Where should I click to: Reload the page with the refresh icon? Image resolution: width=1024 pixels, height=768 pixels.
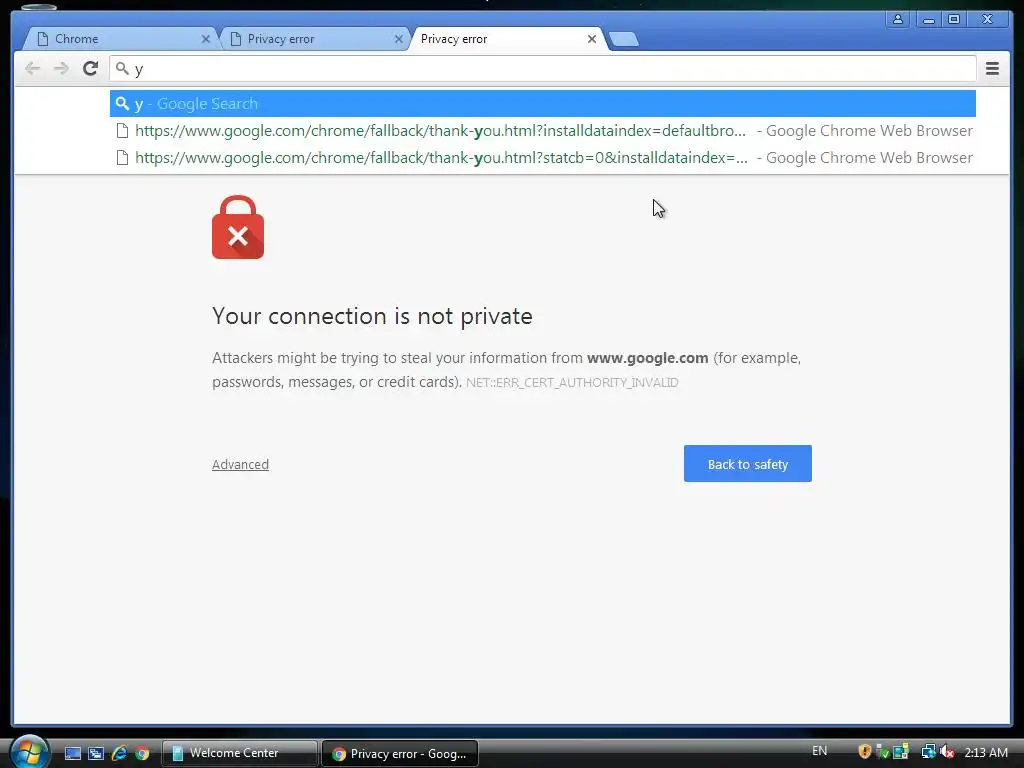pyautogui.click(x=90, y=69)
